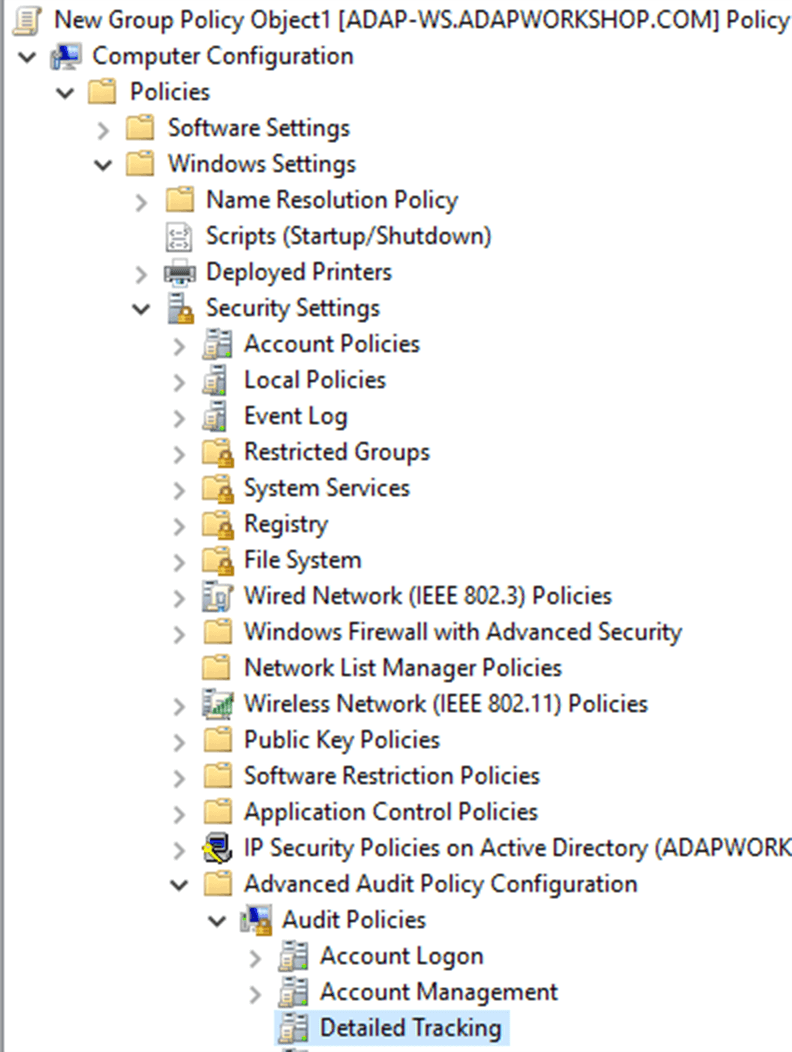792x1052 pixels.
Task: Click the Deployed Printers printer icon
Action: coord(180,272)
